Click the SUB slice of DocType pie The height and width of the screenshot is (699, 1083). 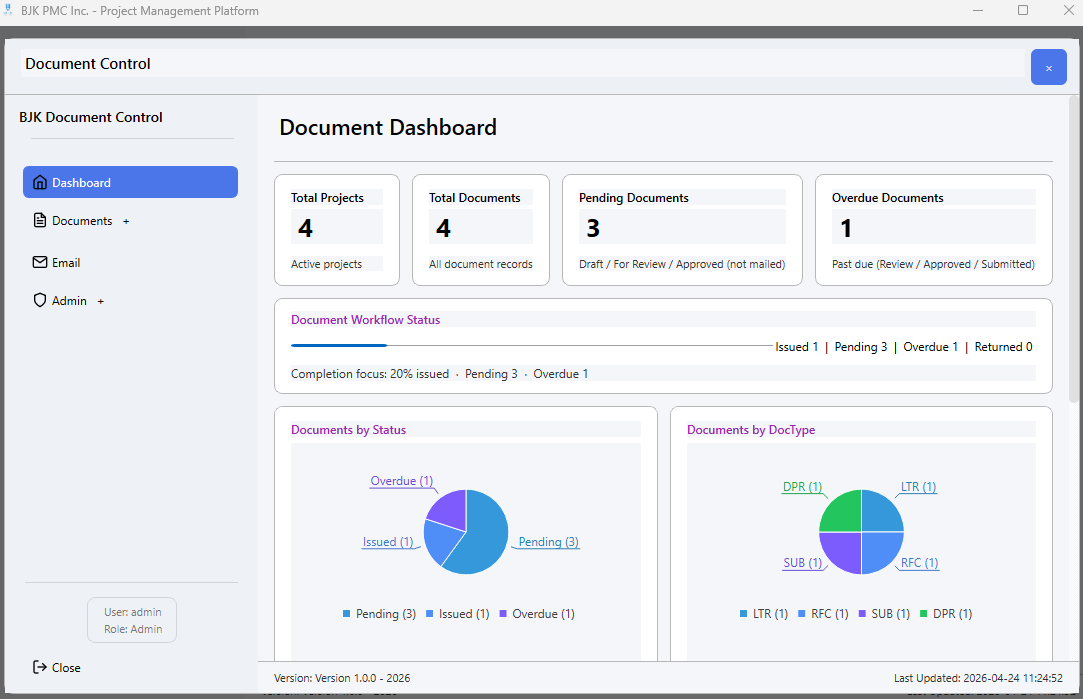point(842,551)
